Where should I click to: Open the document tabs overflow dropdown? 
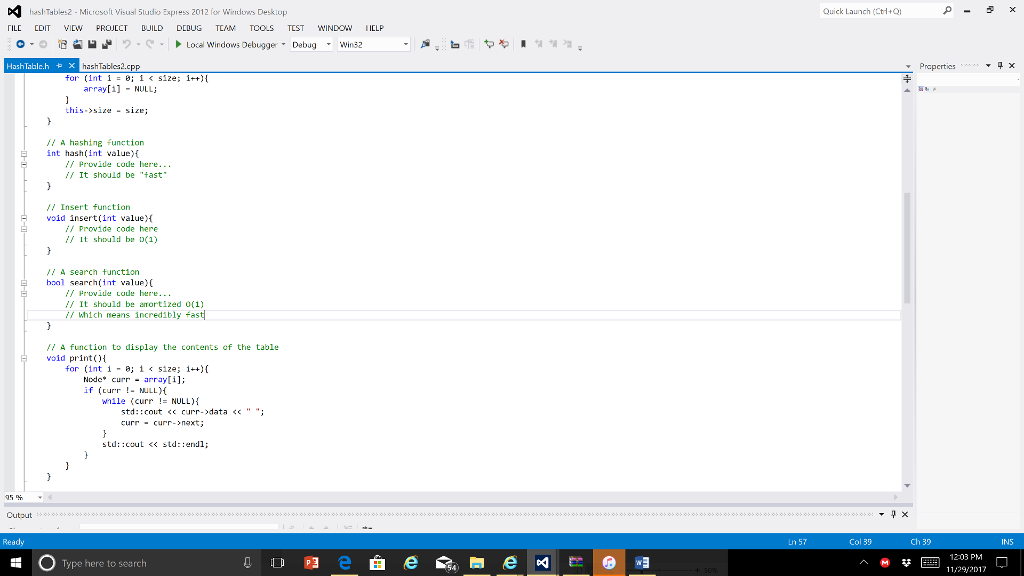908,67
